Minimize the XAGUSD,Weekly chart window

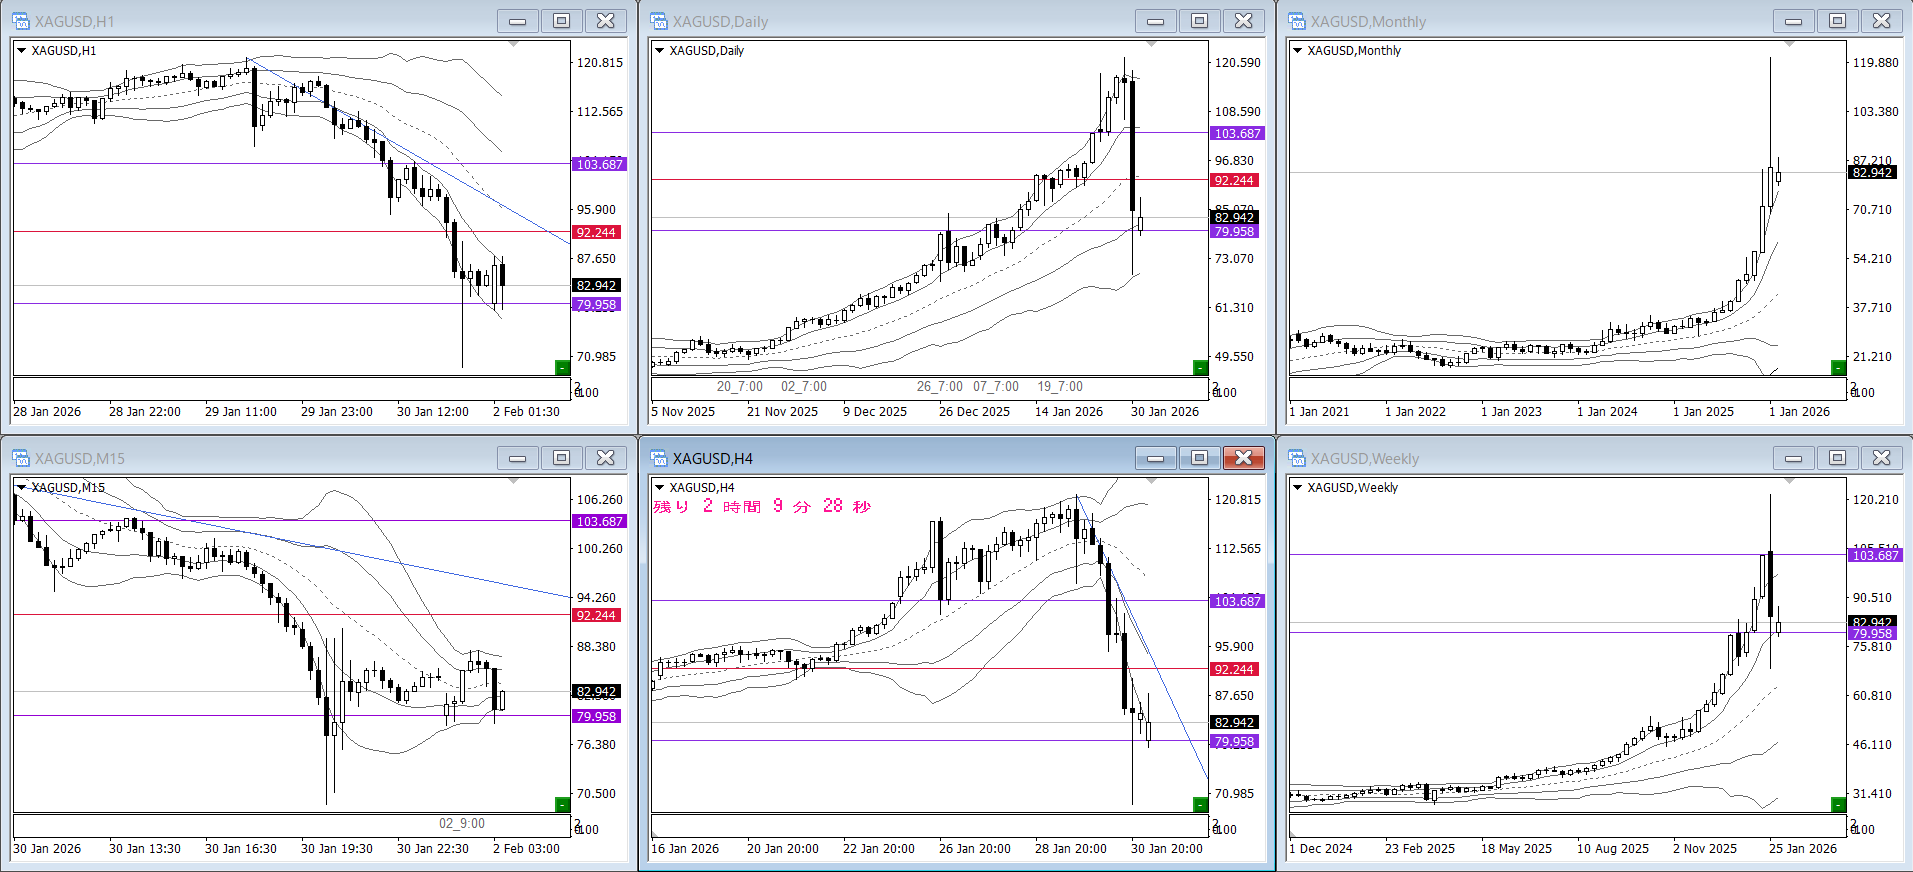(1793, 458)
